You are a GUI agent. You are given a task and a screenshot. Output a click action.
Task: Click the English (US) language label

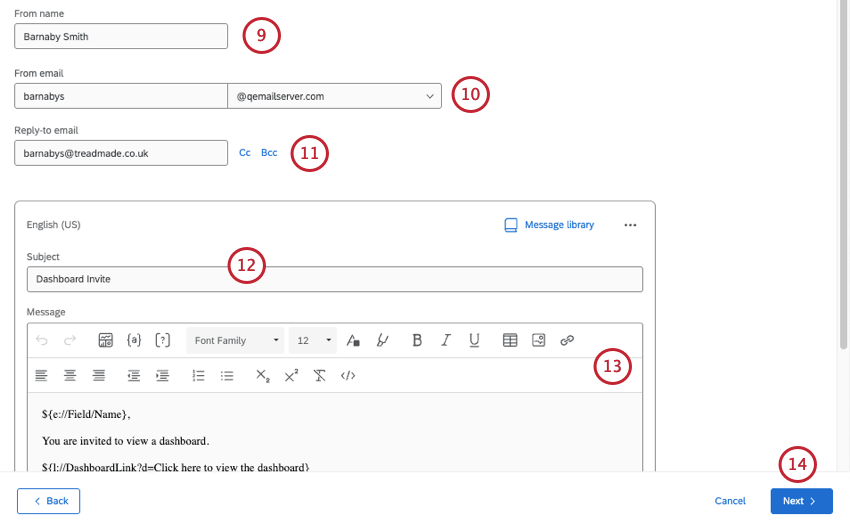pyautogui.click(x=54, y=225)
